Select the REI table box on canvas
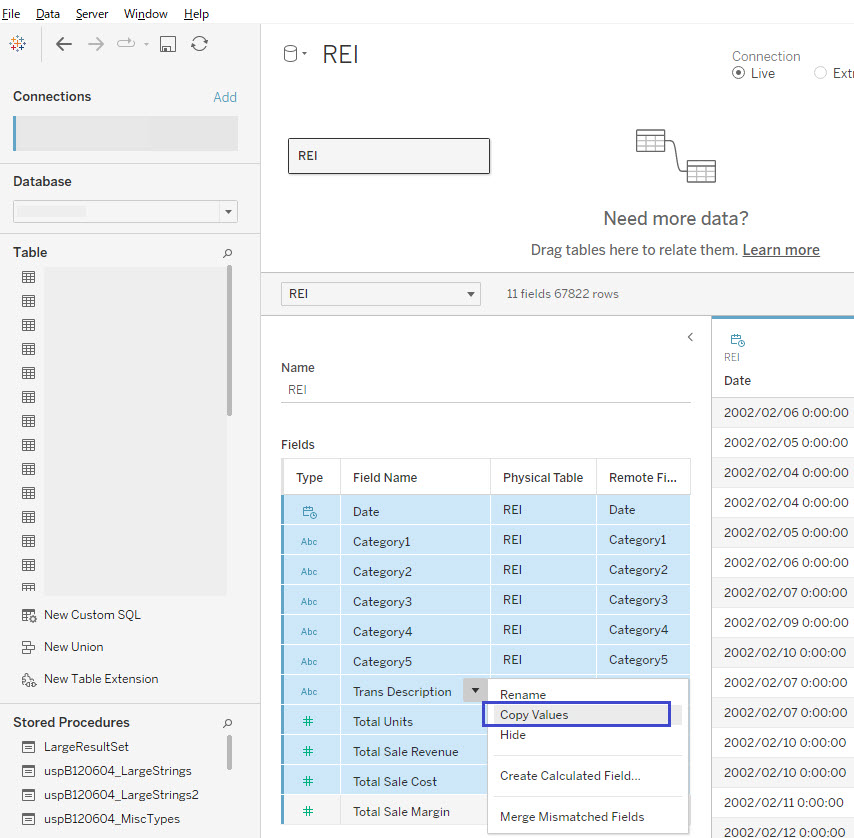The width and height of the screenshot is (854, 838). [389, 156]
